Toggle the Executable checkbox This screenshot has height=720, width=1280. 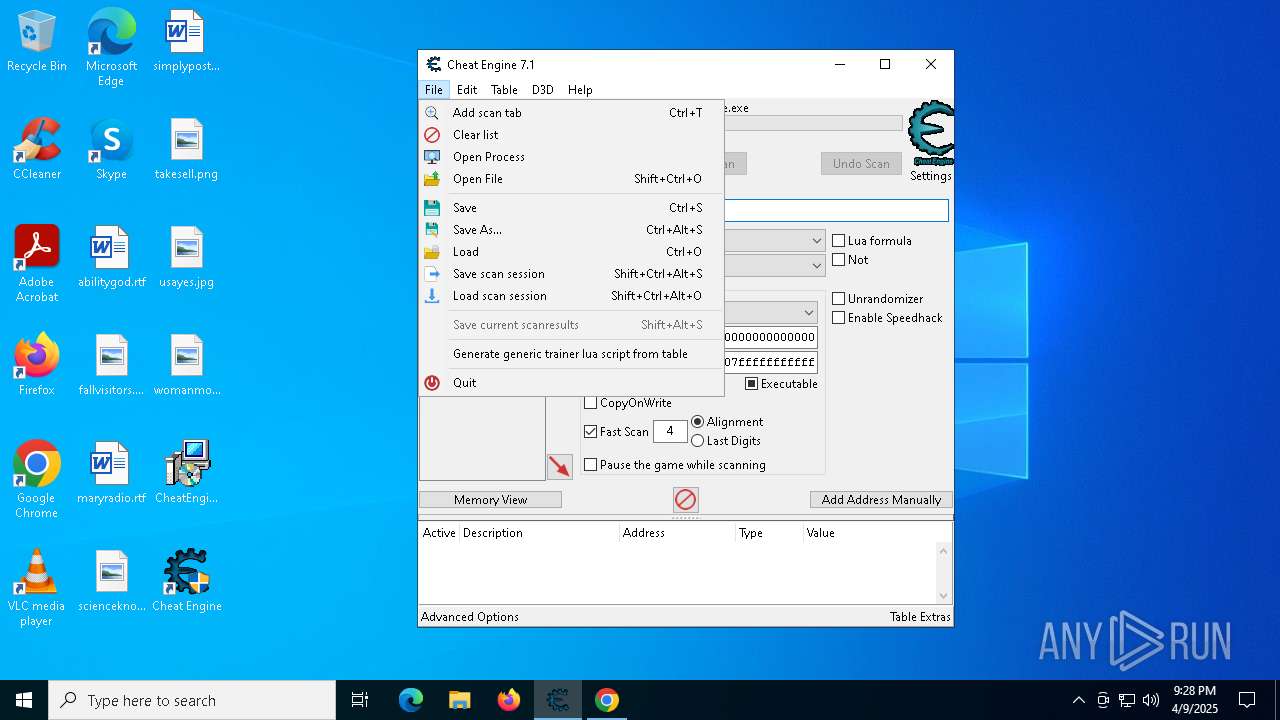[x=752, y=384]
